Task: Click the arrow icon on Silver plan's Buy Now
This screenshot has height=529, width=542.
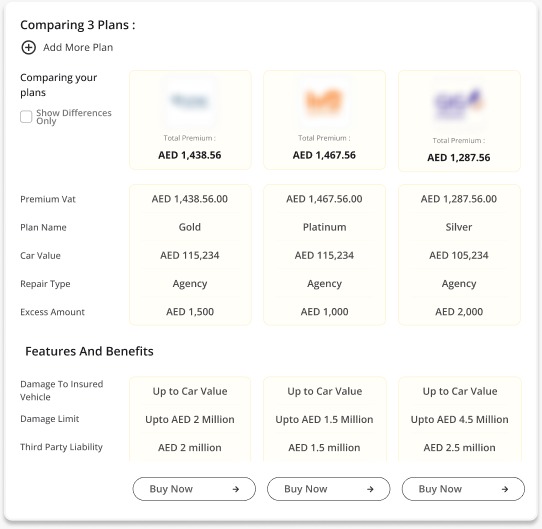Action: (505, 489)
